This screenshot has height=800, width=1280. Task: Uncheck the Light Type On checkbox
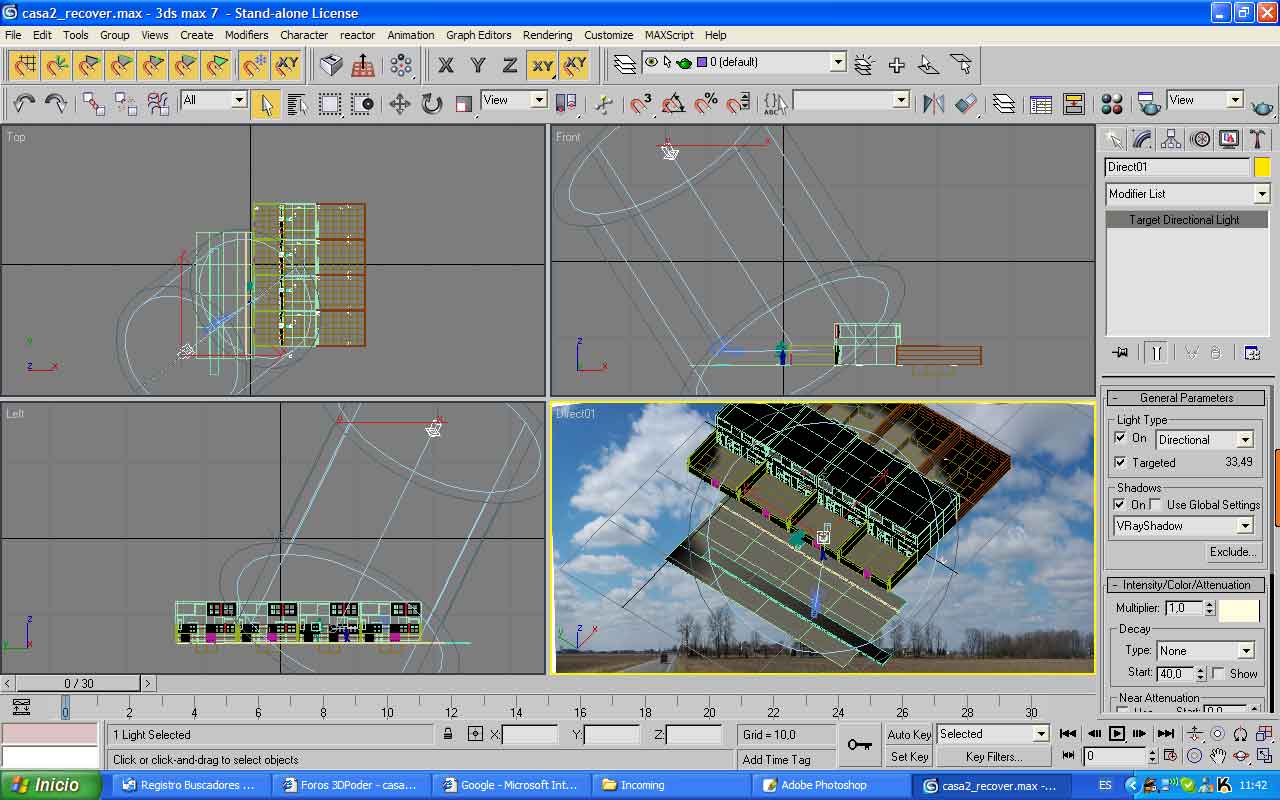pyautogui.click(x=1121, y=438)
